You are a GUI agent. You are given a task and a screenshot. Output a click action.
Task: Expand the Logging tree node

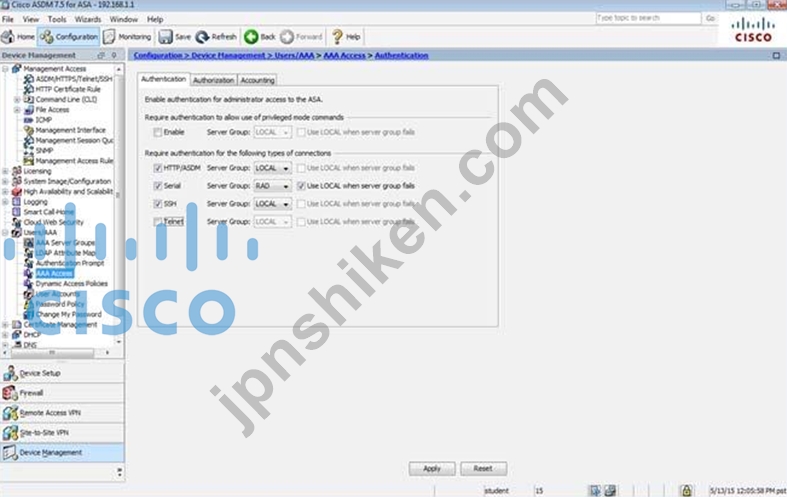[x=6, y=202]
